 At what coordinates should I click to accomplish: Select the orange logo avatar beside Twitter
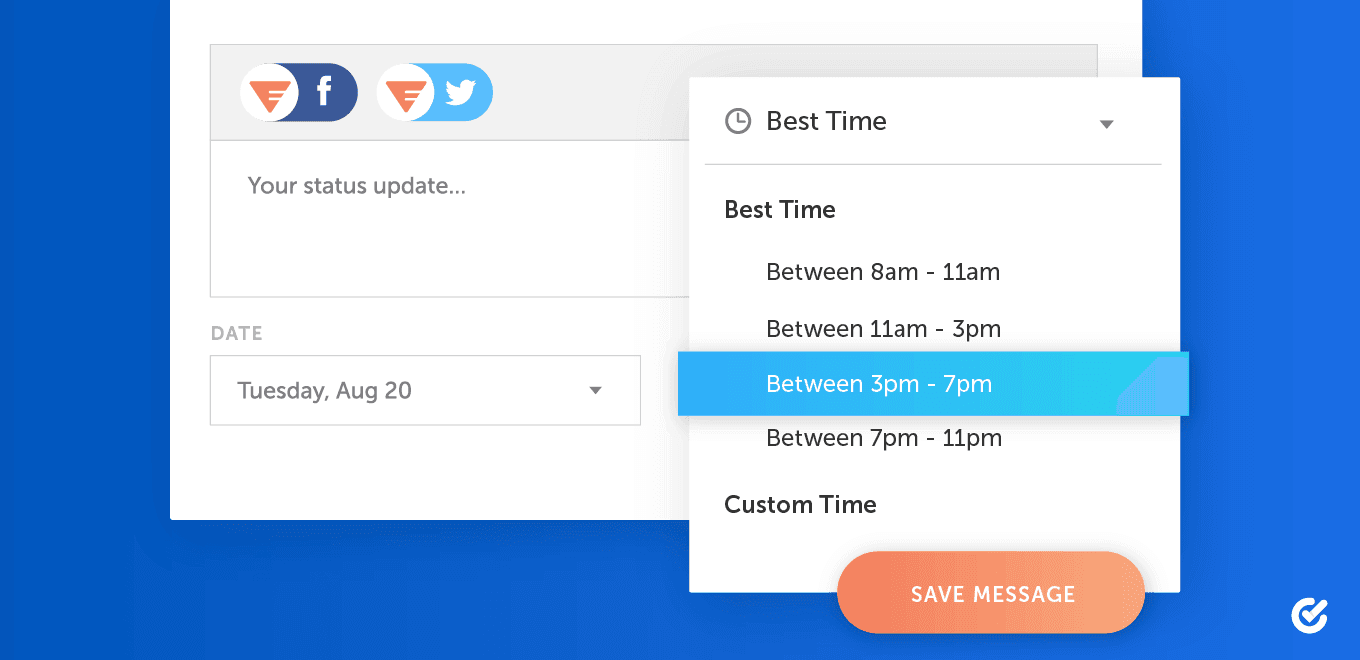point(405,93)
